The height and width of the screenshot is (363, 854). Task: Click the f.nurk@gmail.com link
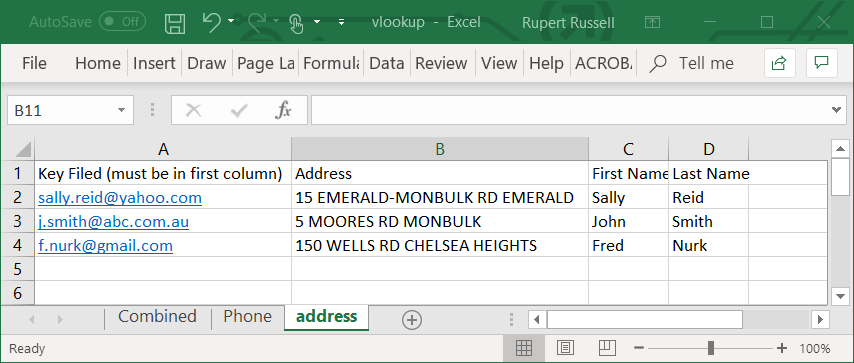pos(105,245)
